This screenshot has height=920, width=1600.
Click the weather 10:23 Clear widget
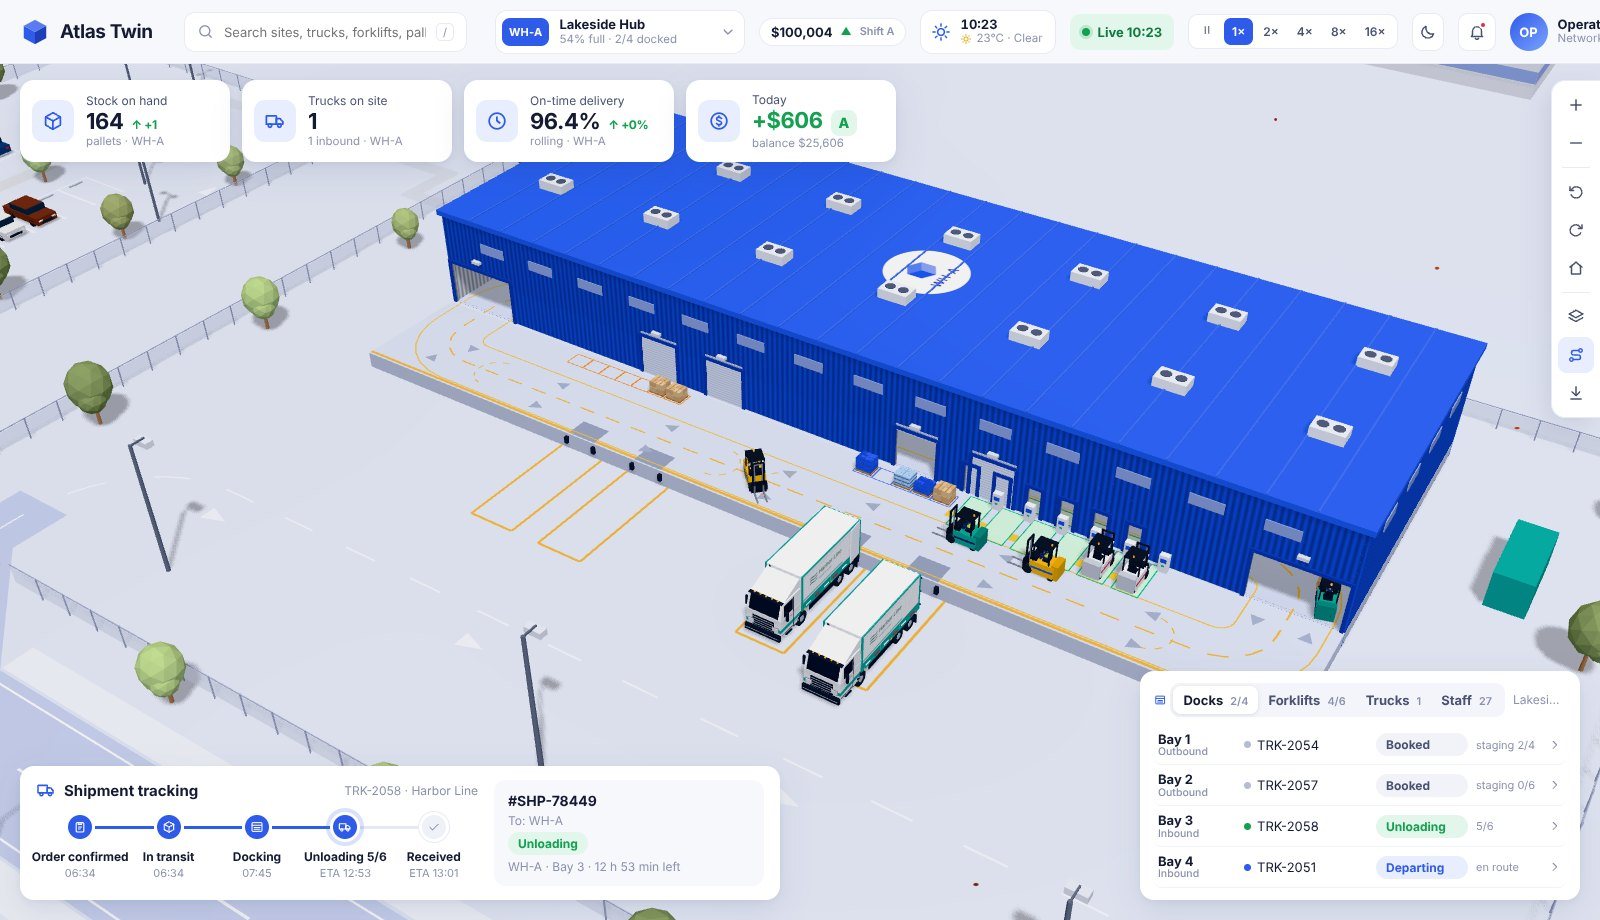point(988,32)
